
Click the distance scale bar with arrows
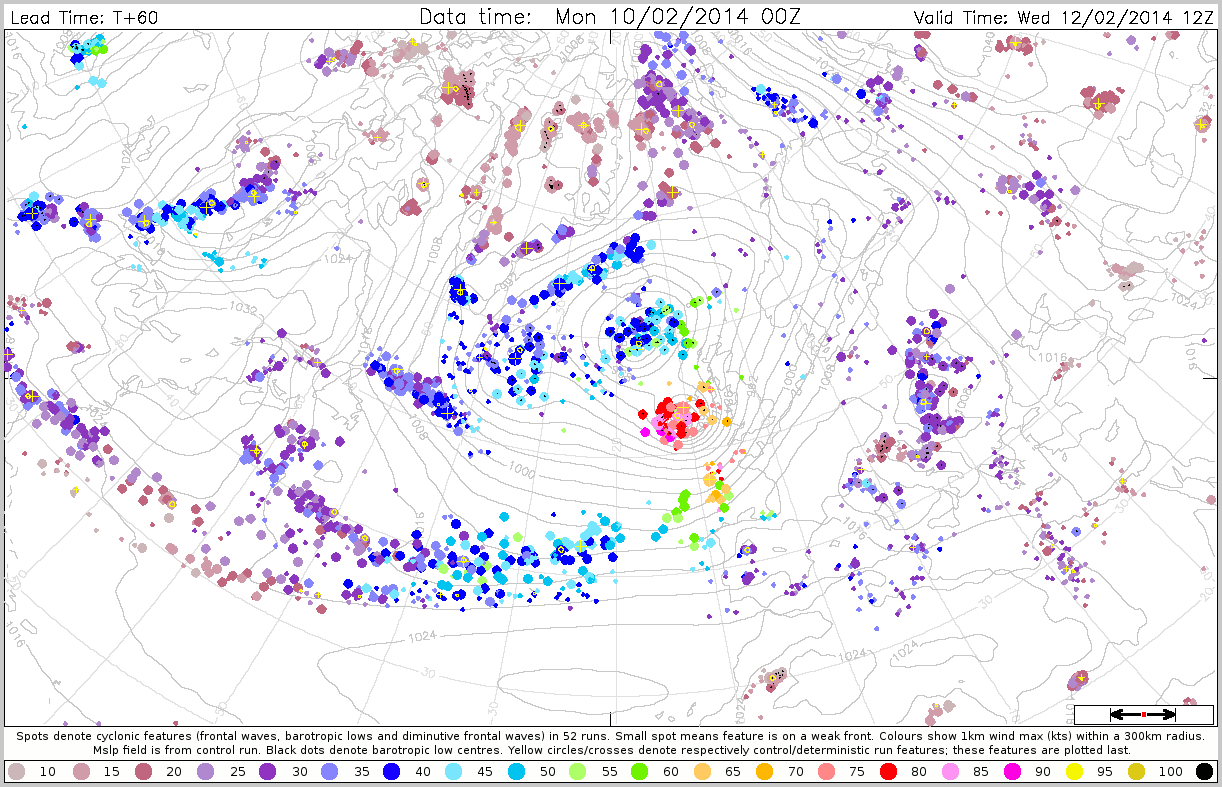(1143, 714)
